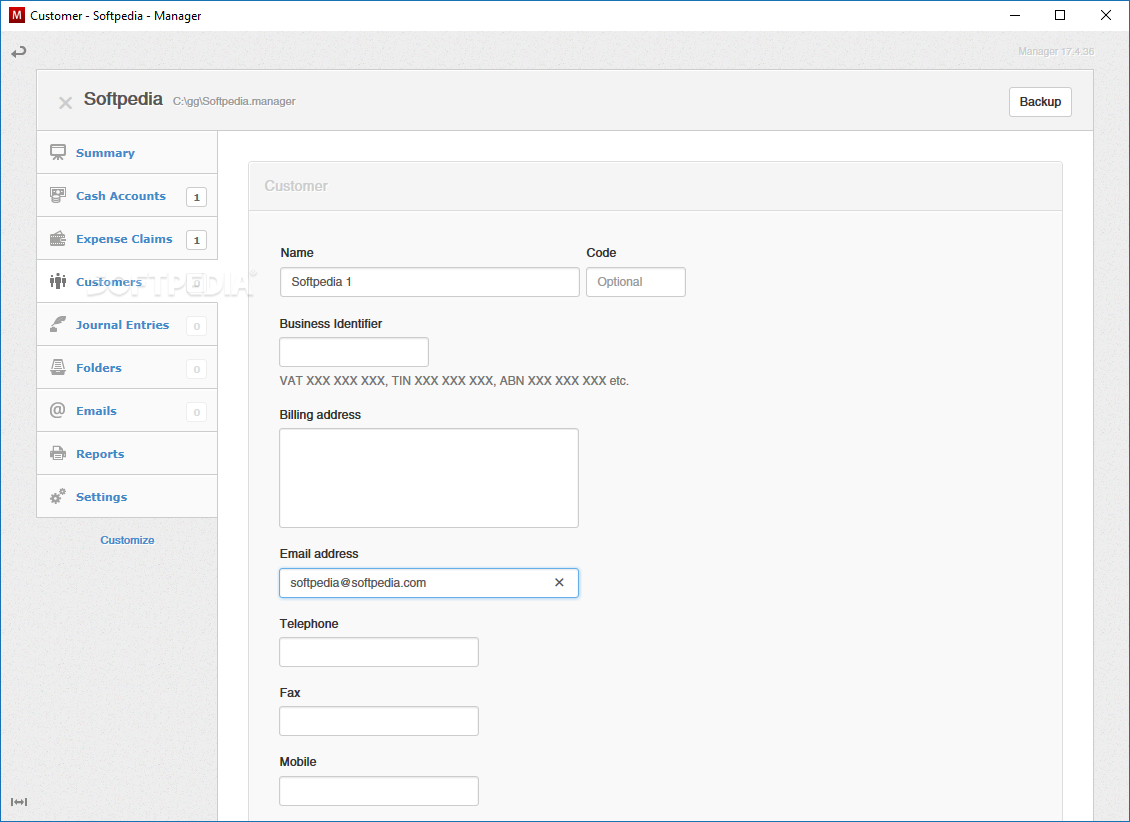Clear the email address with the X icon
Image resolution: width=1130 pixels, height=822 pixels.
559,582
